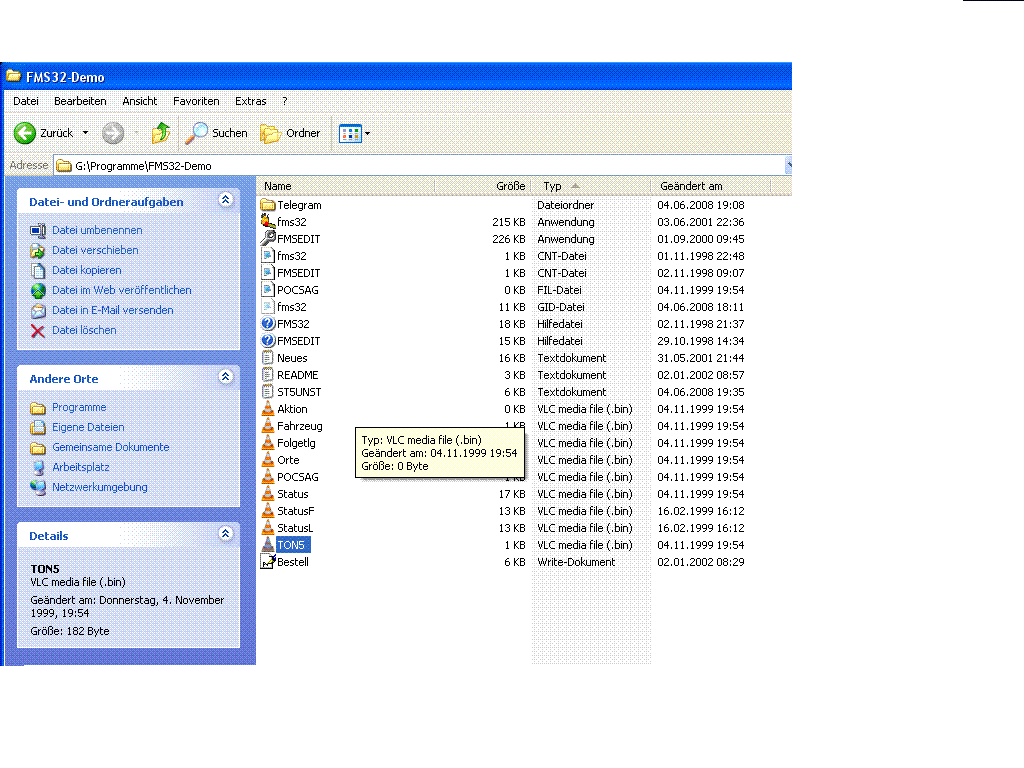Open the ? help menu
This screenshot has width=1024, height=768.
[285, 101]
